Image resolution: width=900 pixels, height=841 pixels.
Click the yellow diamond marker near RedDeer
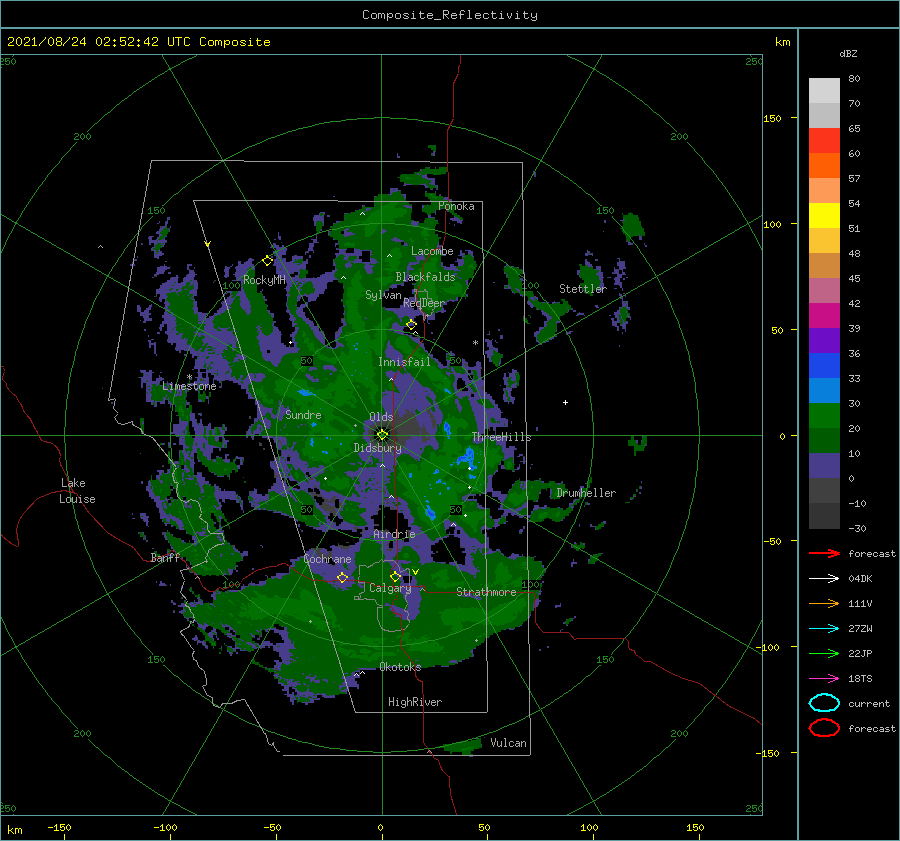(x=411, y=325)
